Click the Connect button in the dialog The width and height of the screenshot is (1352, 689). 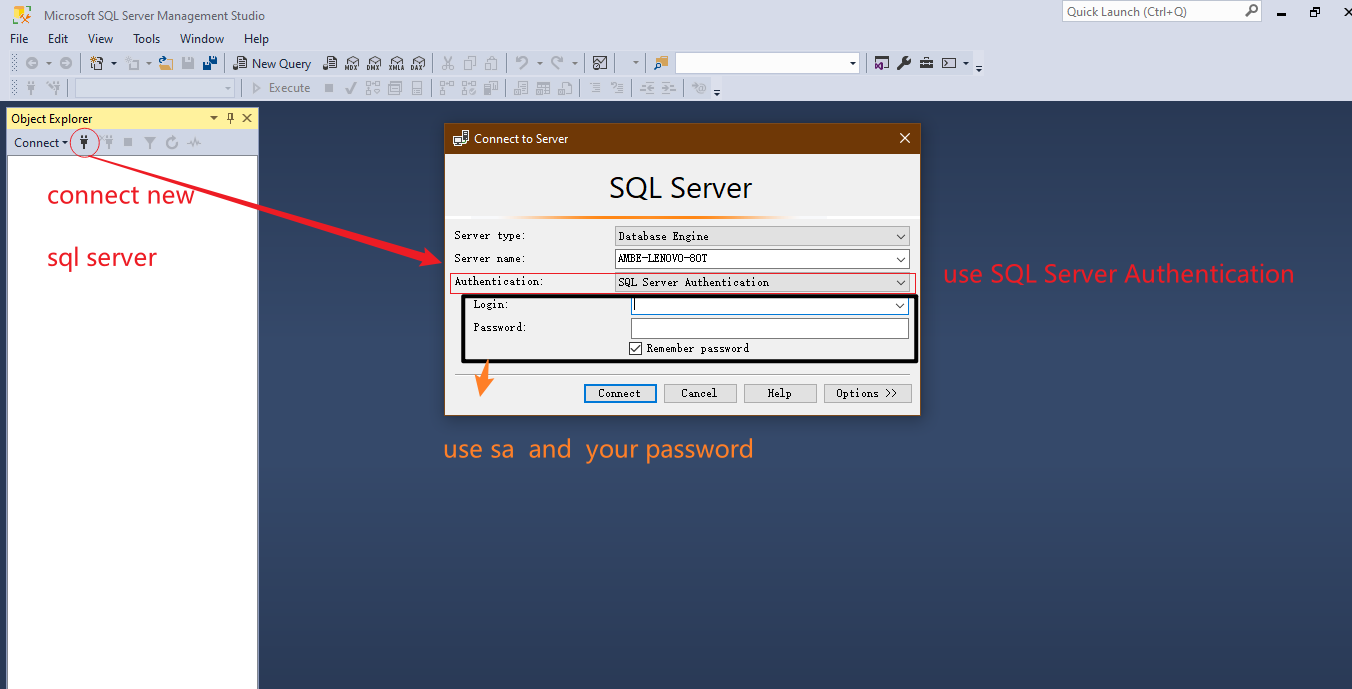[x=620, y=394]
